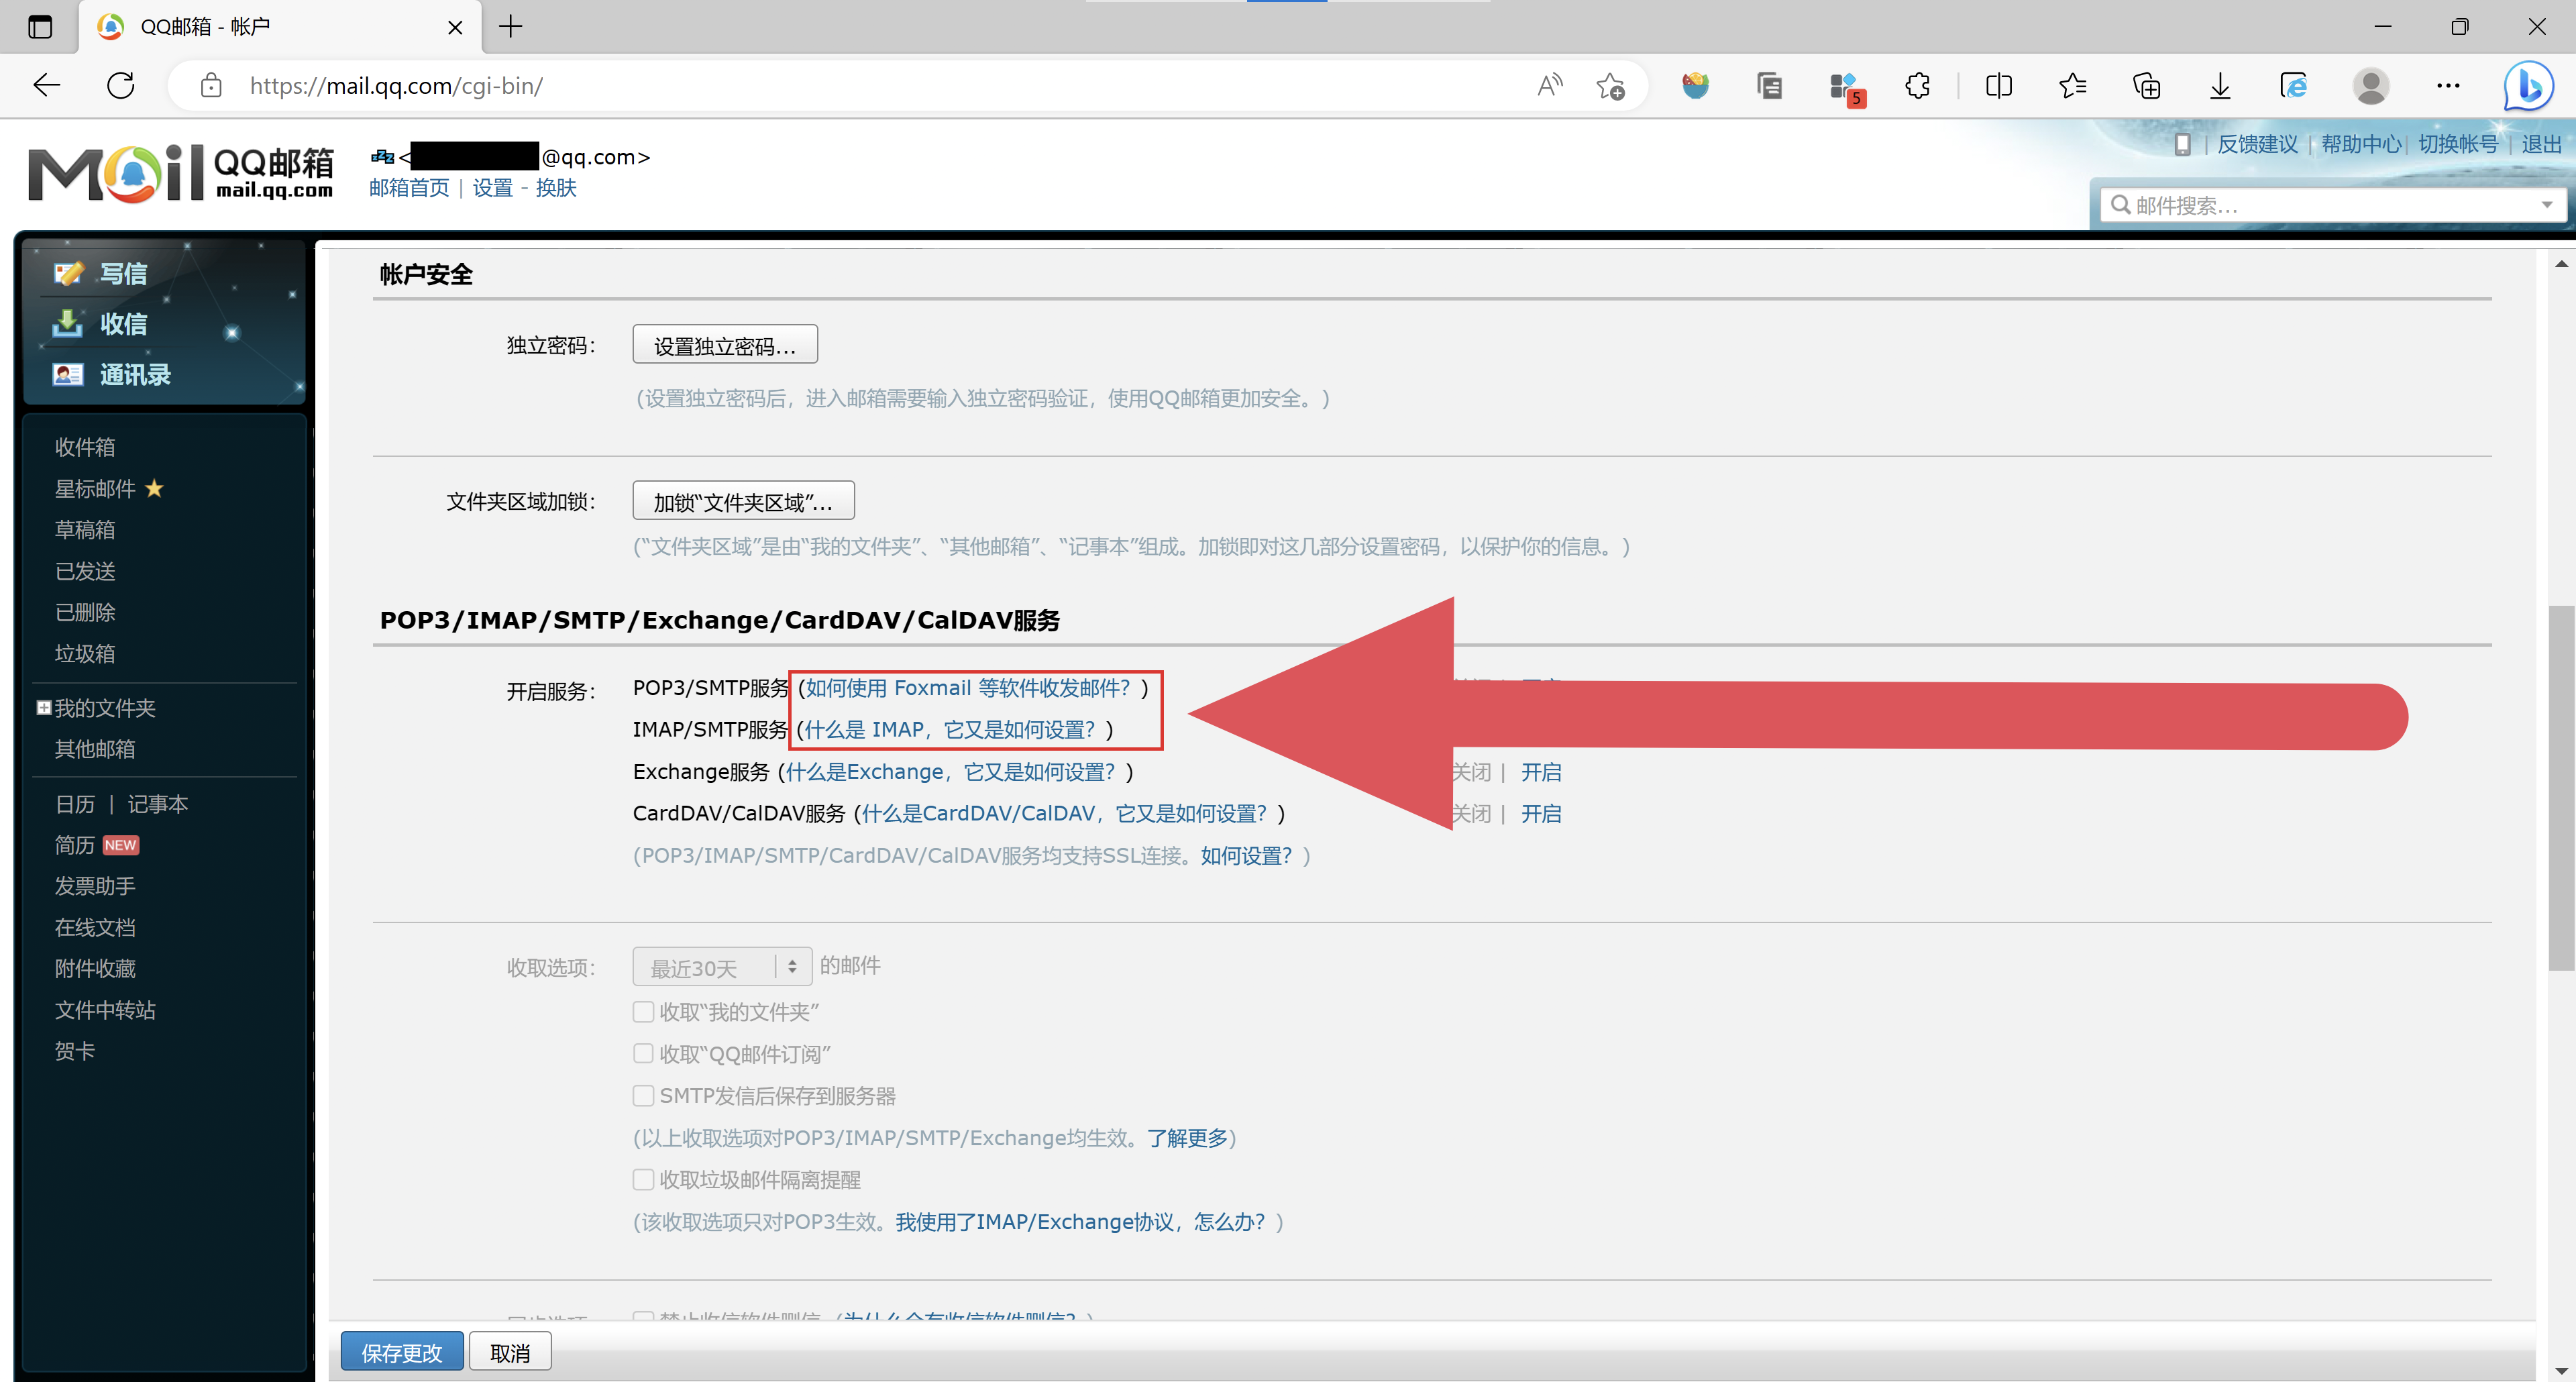2576x1382 pixels.
Task: Click the compose mail (写信) icon
Action: (x=68, y=273)
